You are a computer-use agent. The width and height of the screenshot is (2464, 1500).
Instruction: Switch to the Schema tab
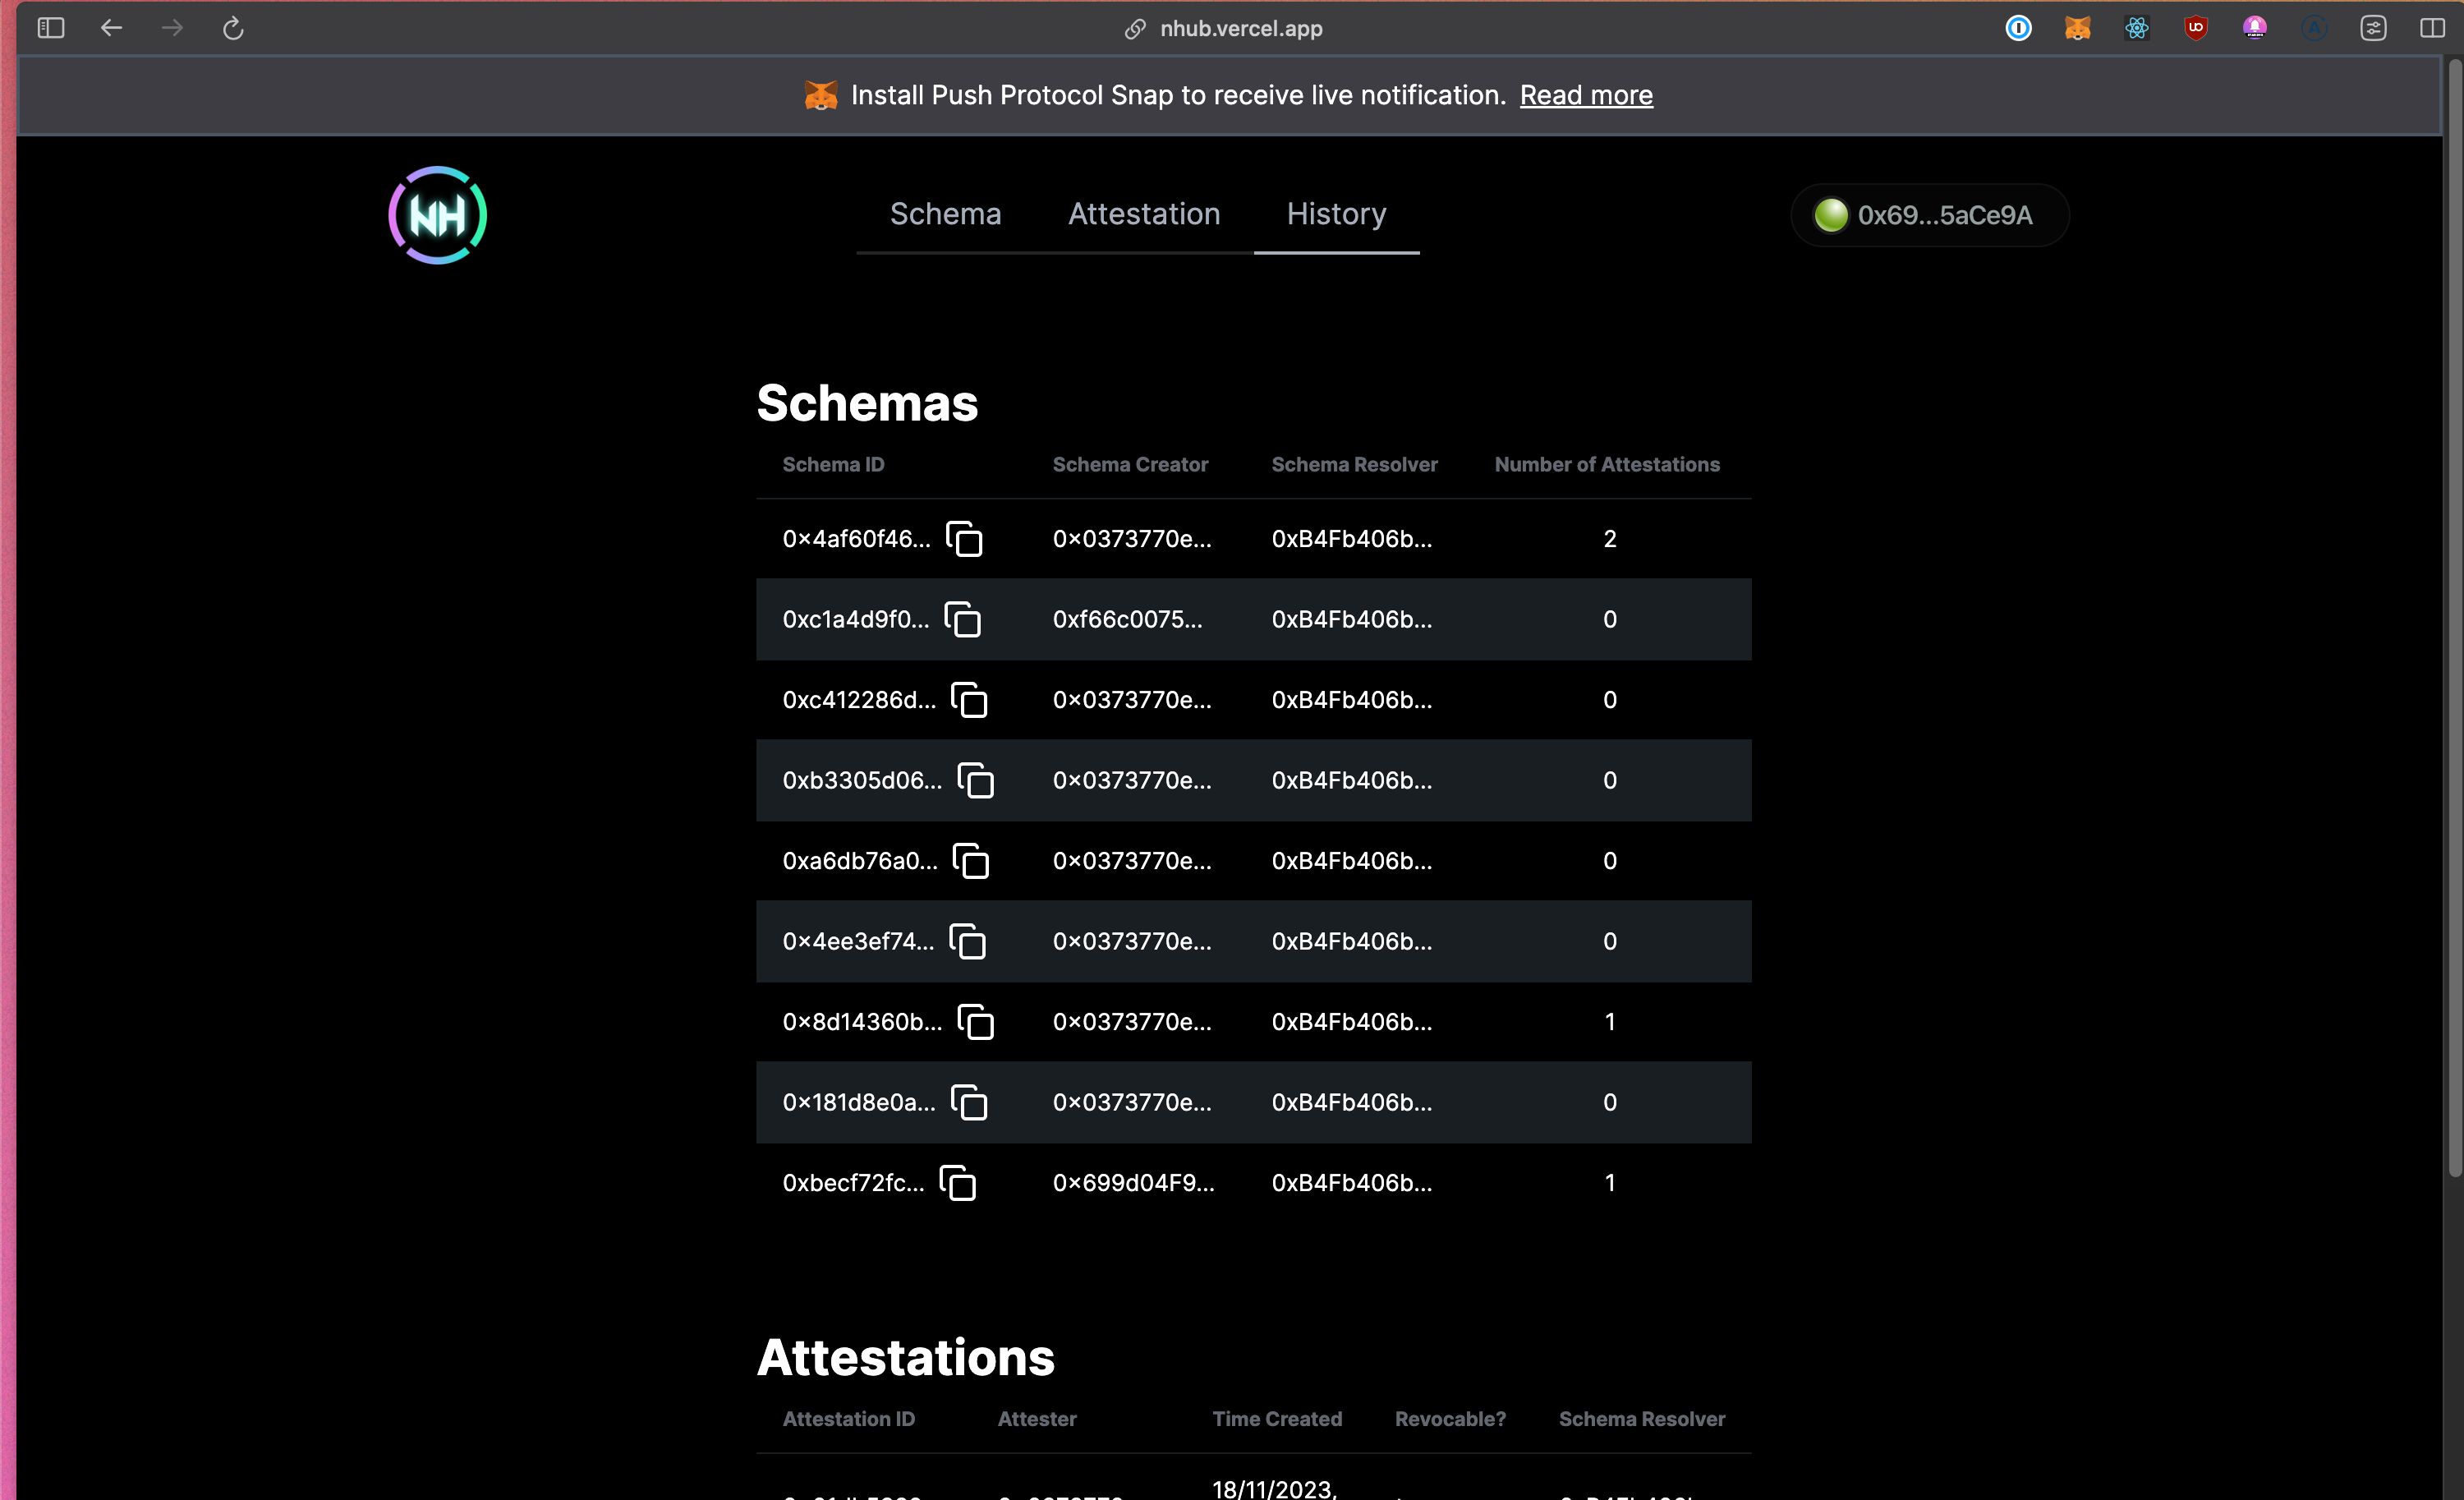click(x=945, y=214)
